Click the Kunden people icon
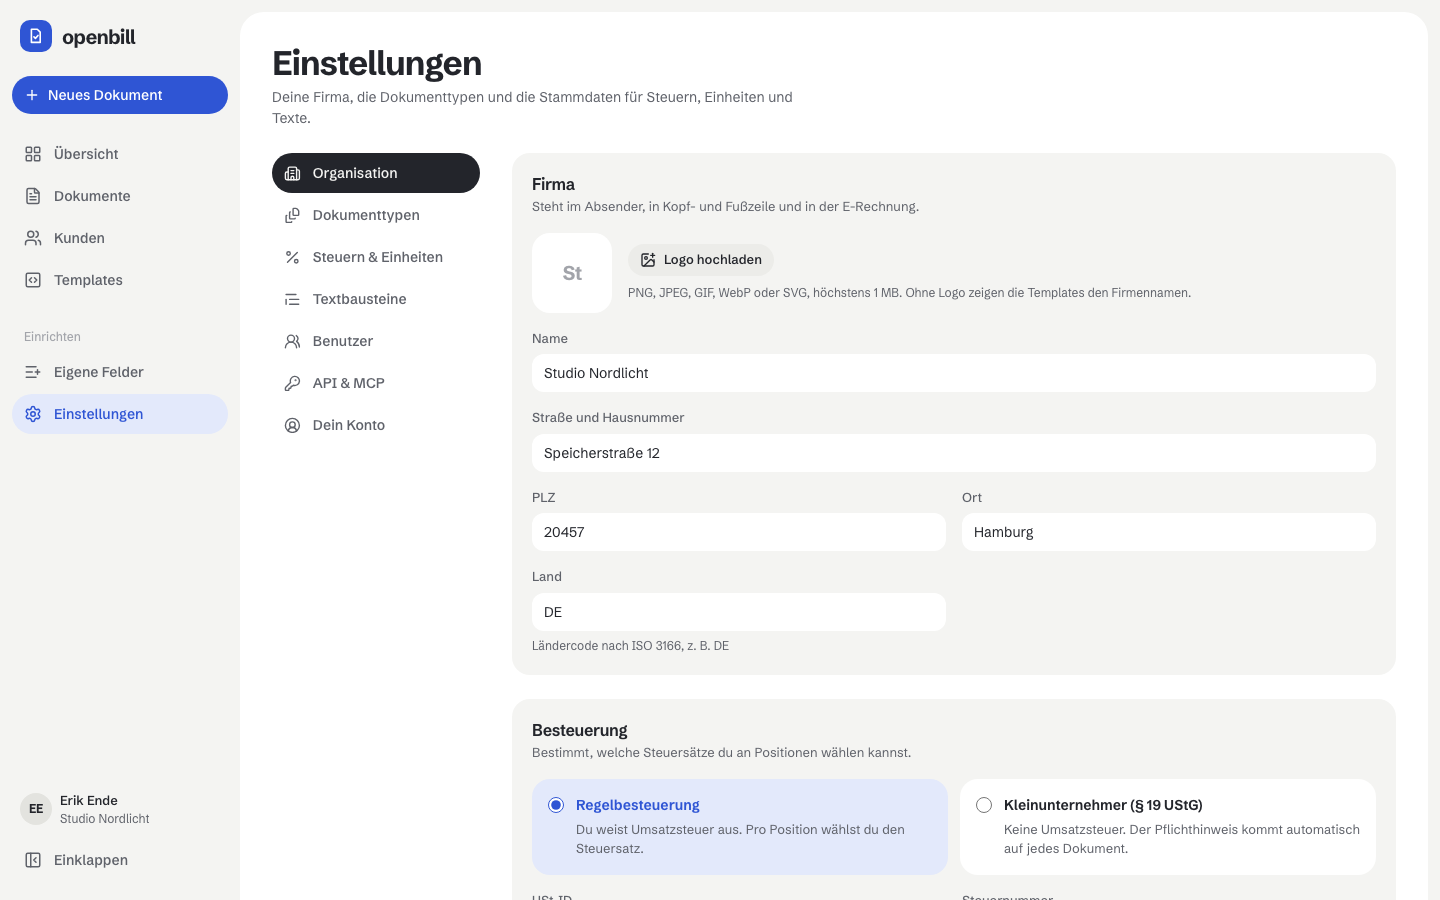The image size is (1440, 900). (x=33, y=238)
